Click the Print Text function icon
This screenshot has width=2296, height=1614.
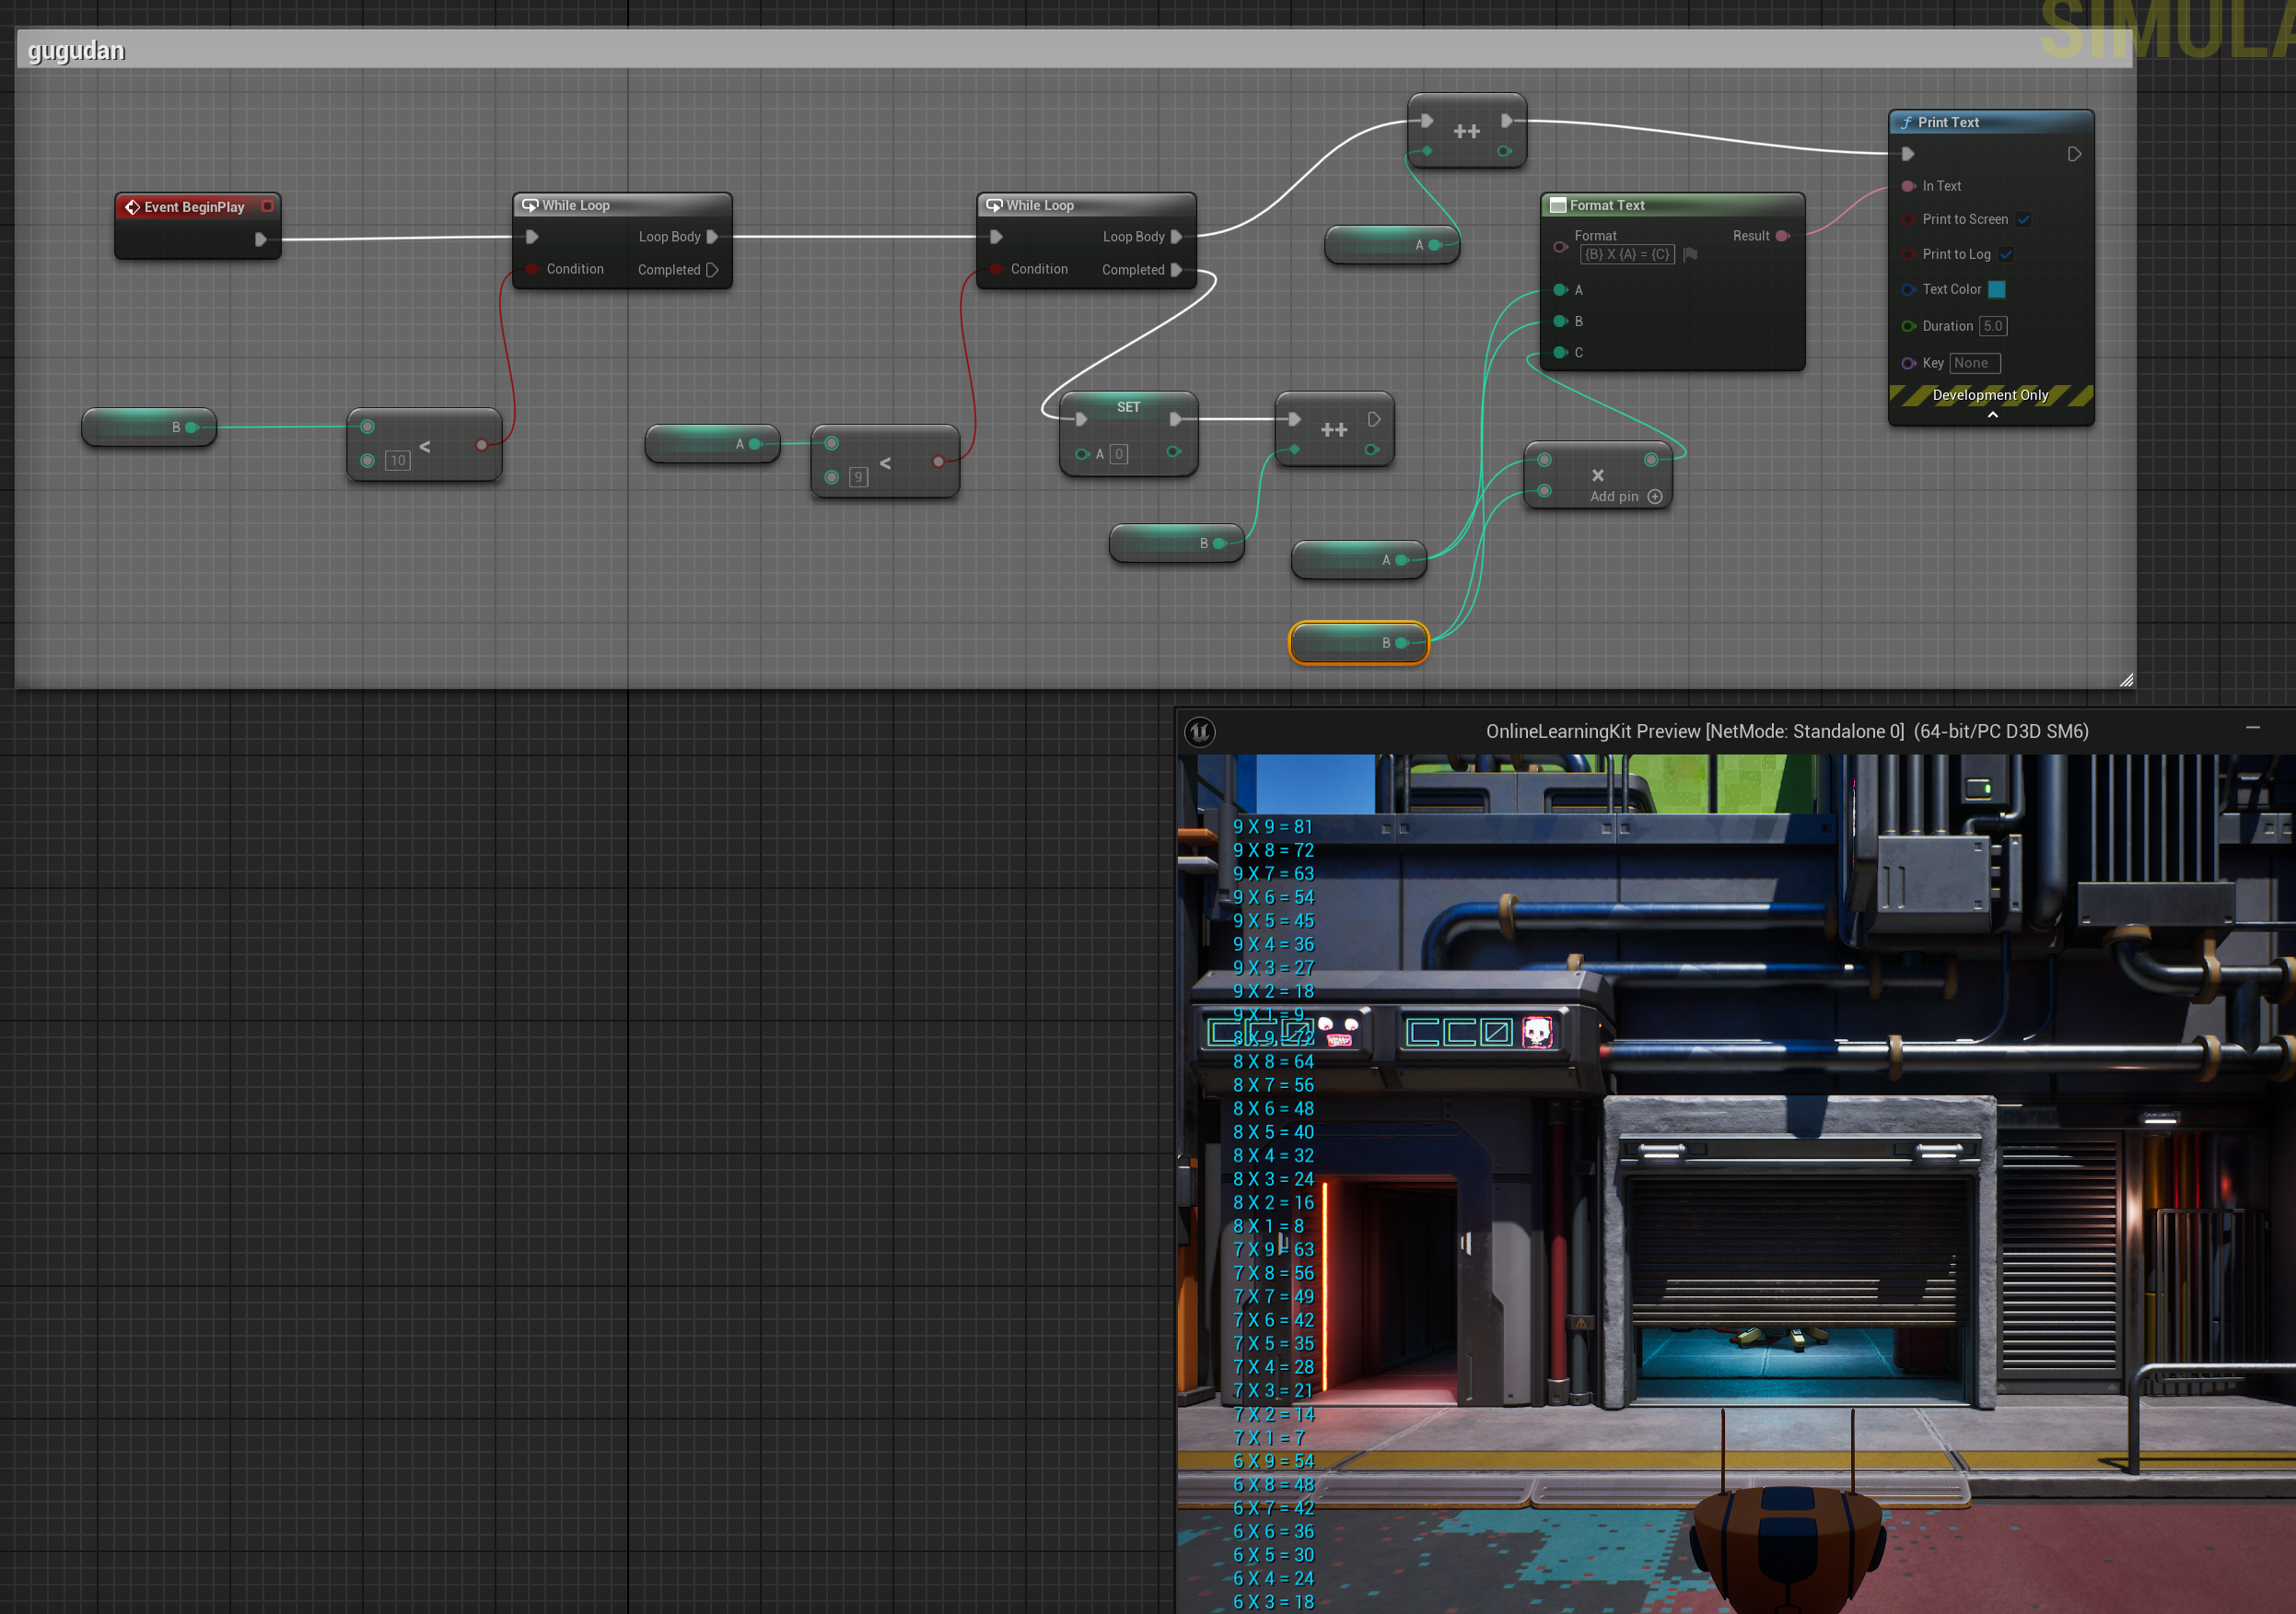tap(1906, 122)
